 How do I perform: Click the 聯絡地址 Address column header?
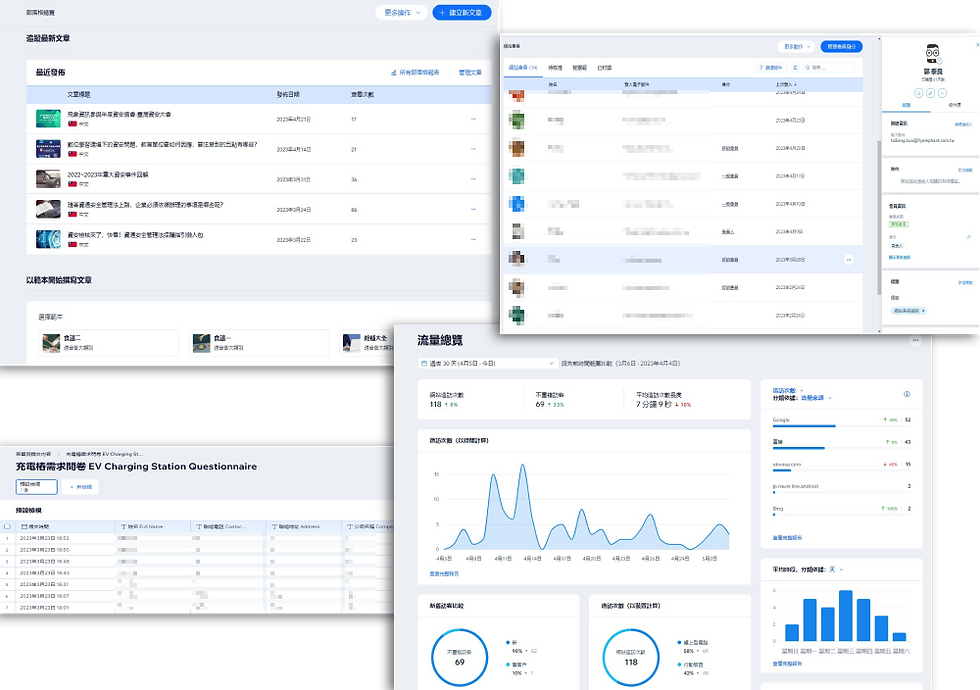click(303, 527)
